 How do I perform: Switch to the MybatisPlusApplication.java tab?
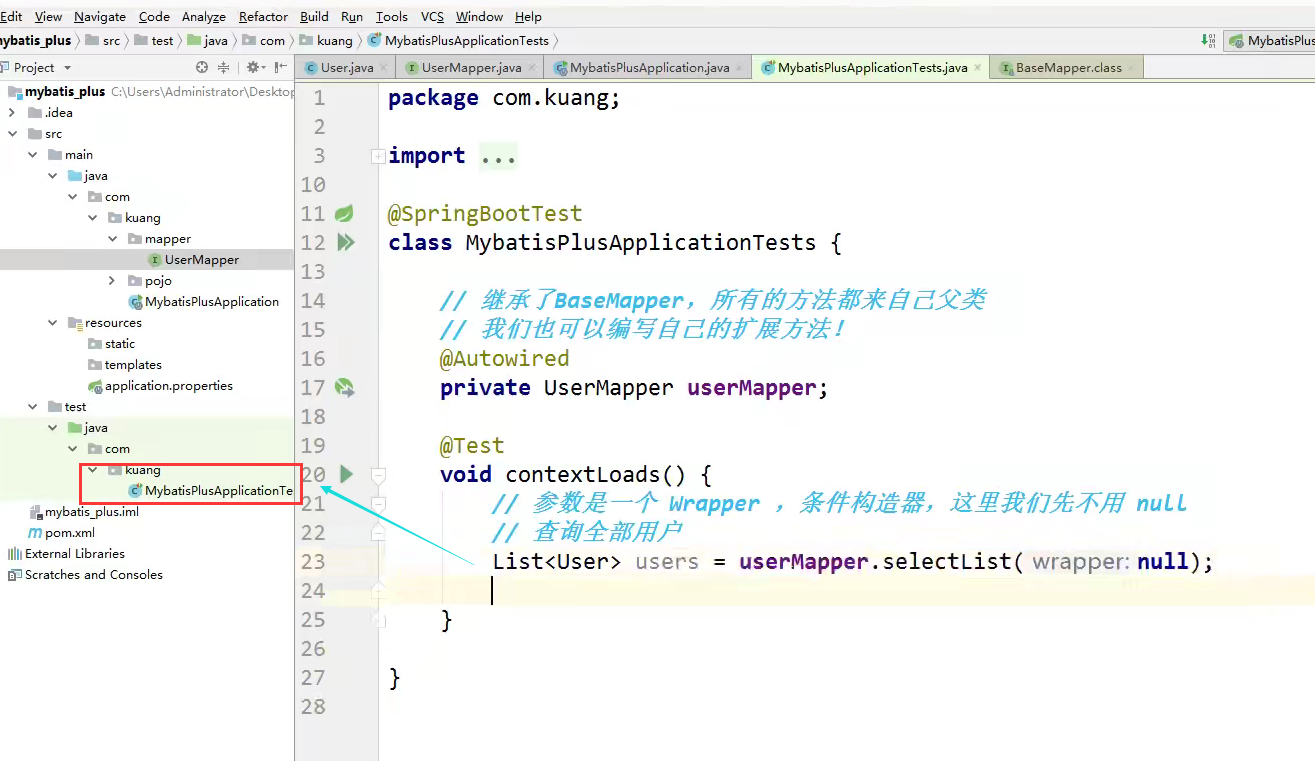click(x=649, y=68)
